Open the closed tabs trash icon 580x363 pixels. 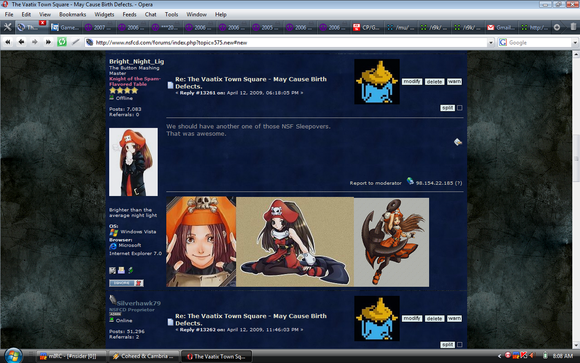[573, 27]
